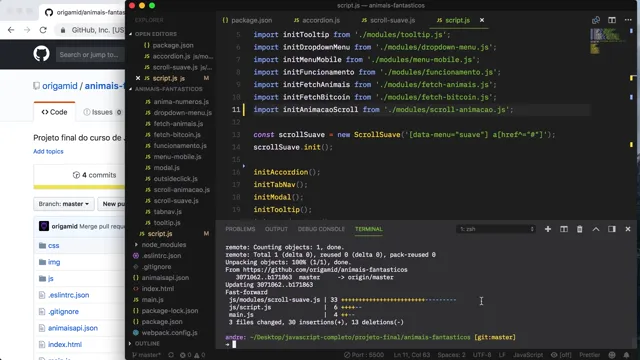Open the PROBLEMS panel tab
640x360 pixels.
[240, 229]
